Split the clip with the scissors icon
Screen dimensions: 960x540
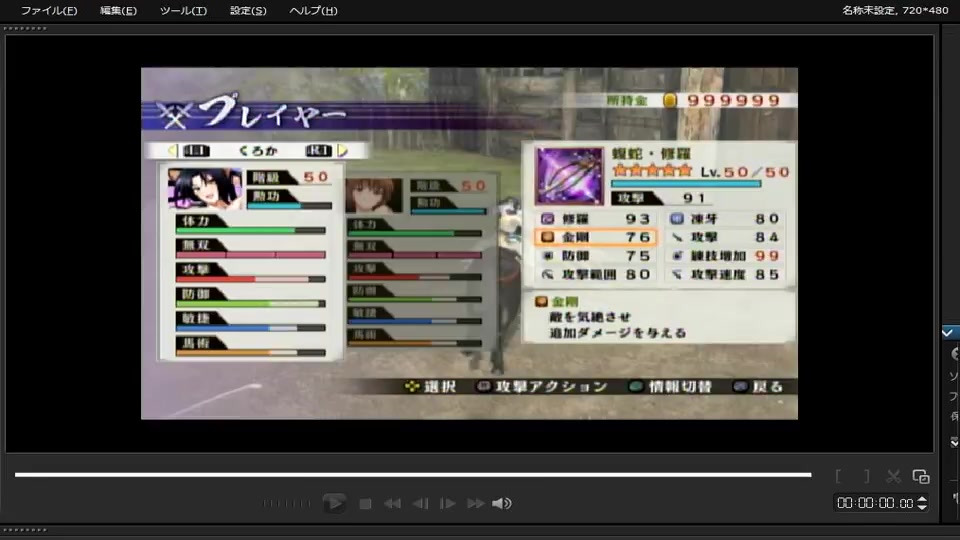coord(893,476)
